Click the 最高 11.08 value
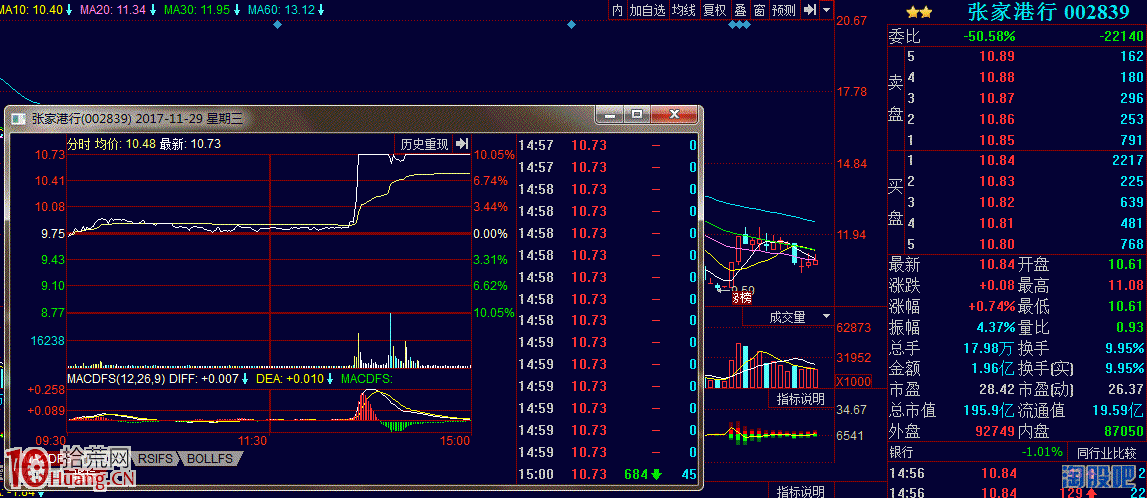This screenshot has width=1147, height=498. [1128, 285]
